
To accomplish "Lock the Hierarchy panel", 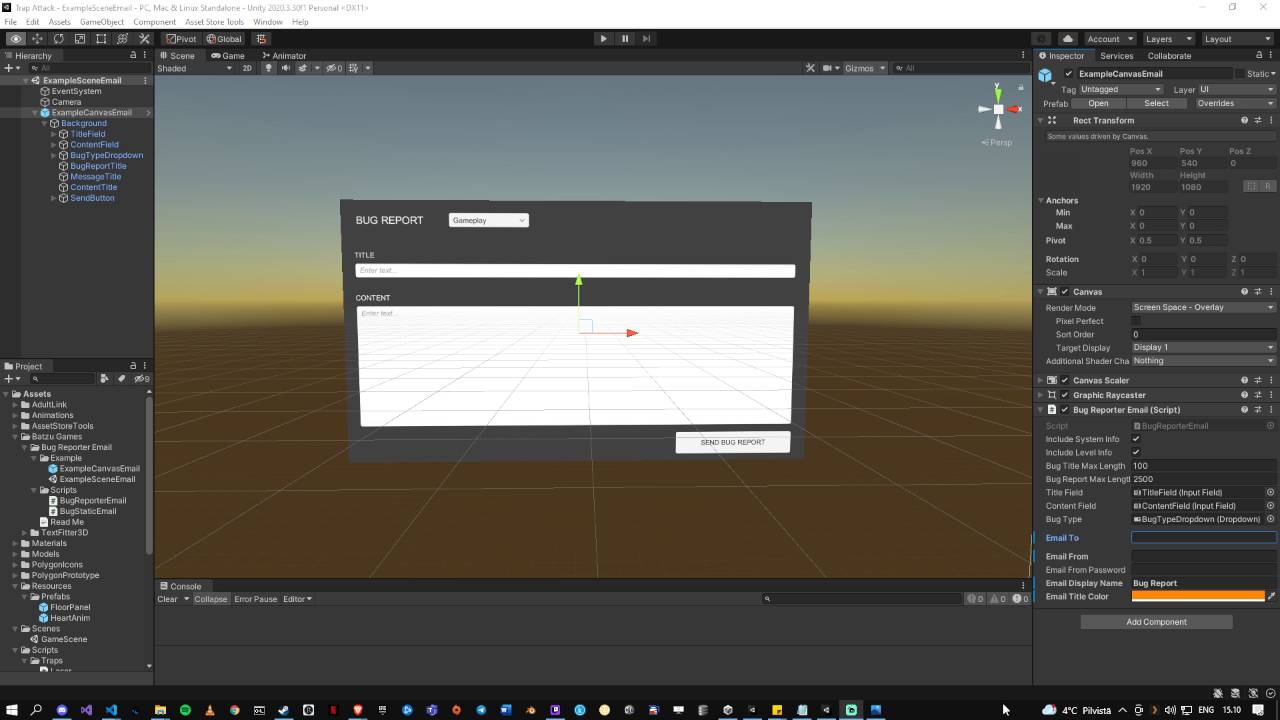I will [x=133, y=56].
